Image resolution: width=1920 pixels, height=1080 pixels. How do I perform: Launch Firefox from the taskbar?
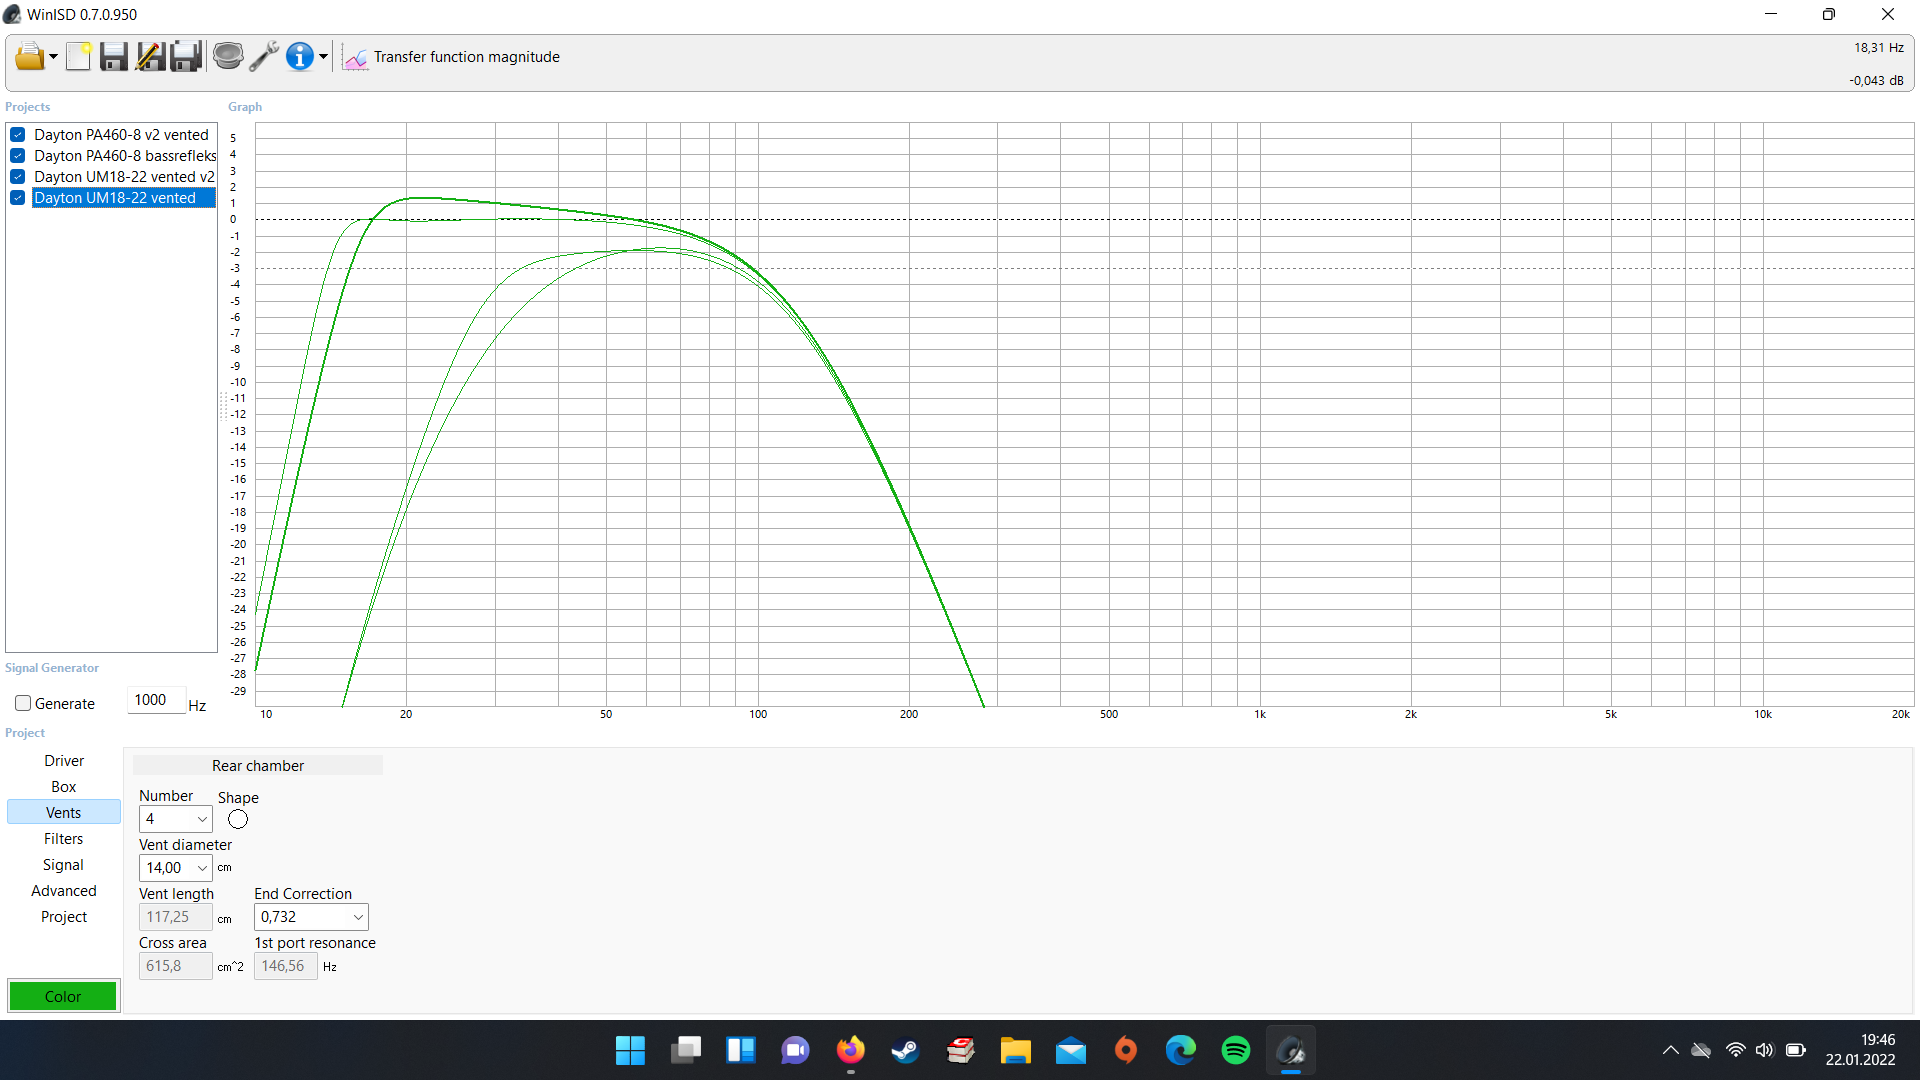850,1050
